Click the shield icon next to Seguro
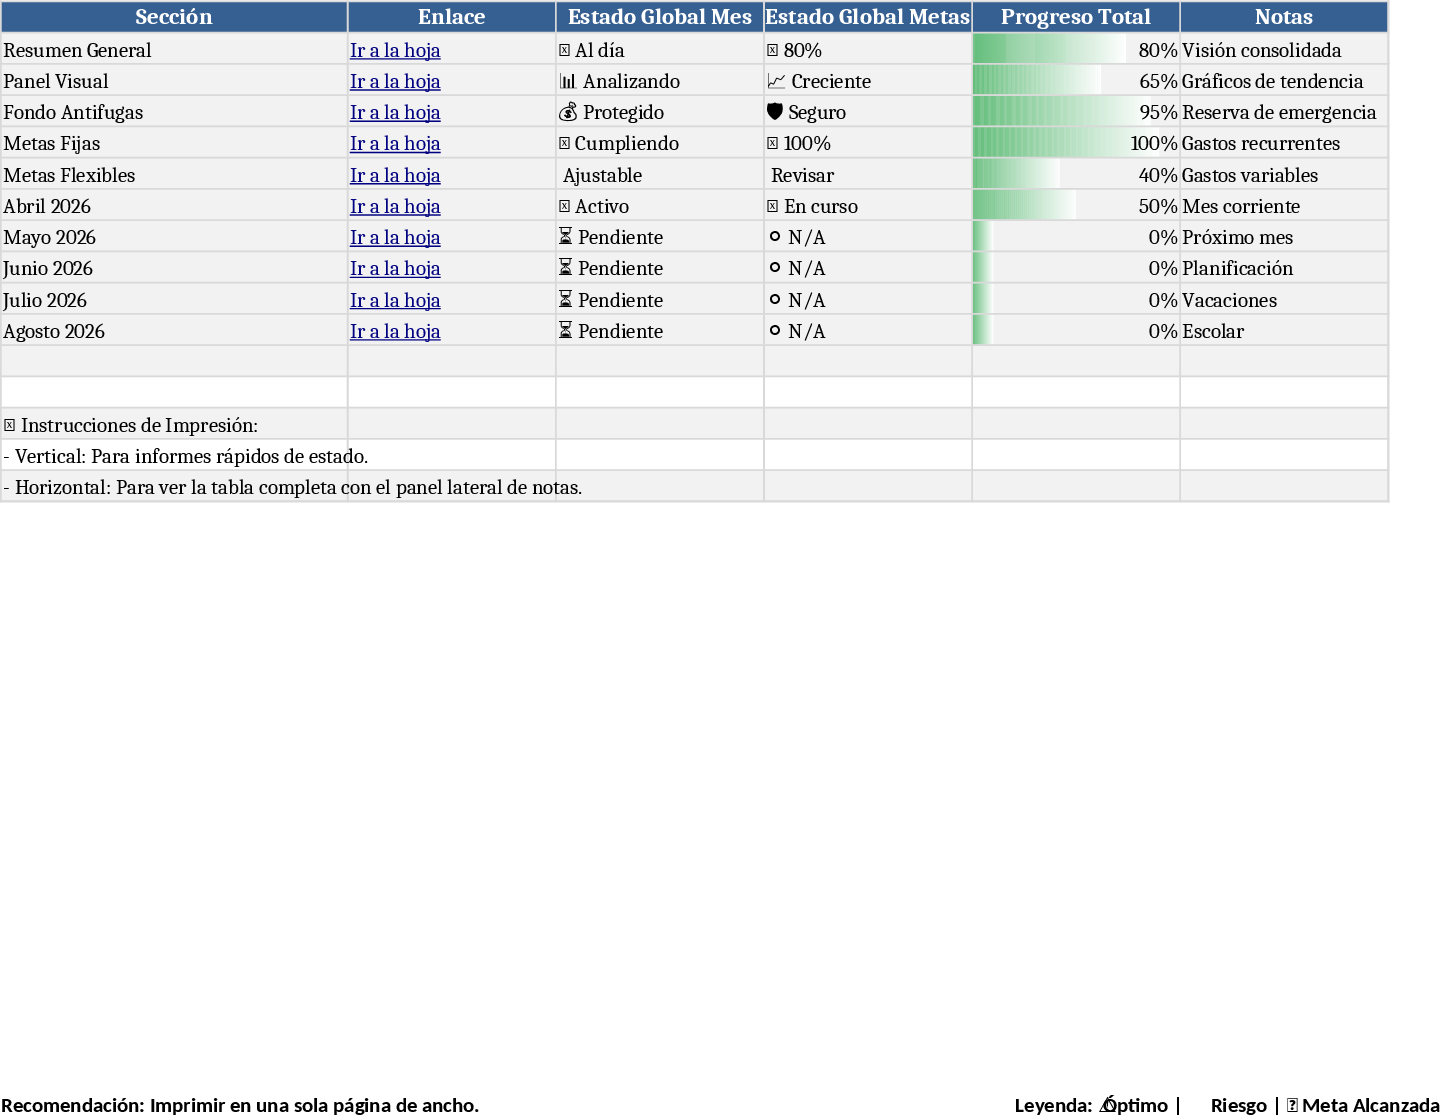Image resolution: width=1440 pixels, height=1115 pixels. pyautogui.click(x=776, y=112)
